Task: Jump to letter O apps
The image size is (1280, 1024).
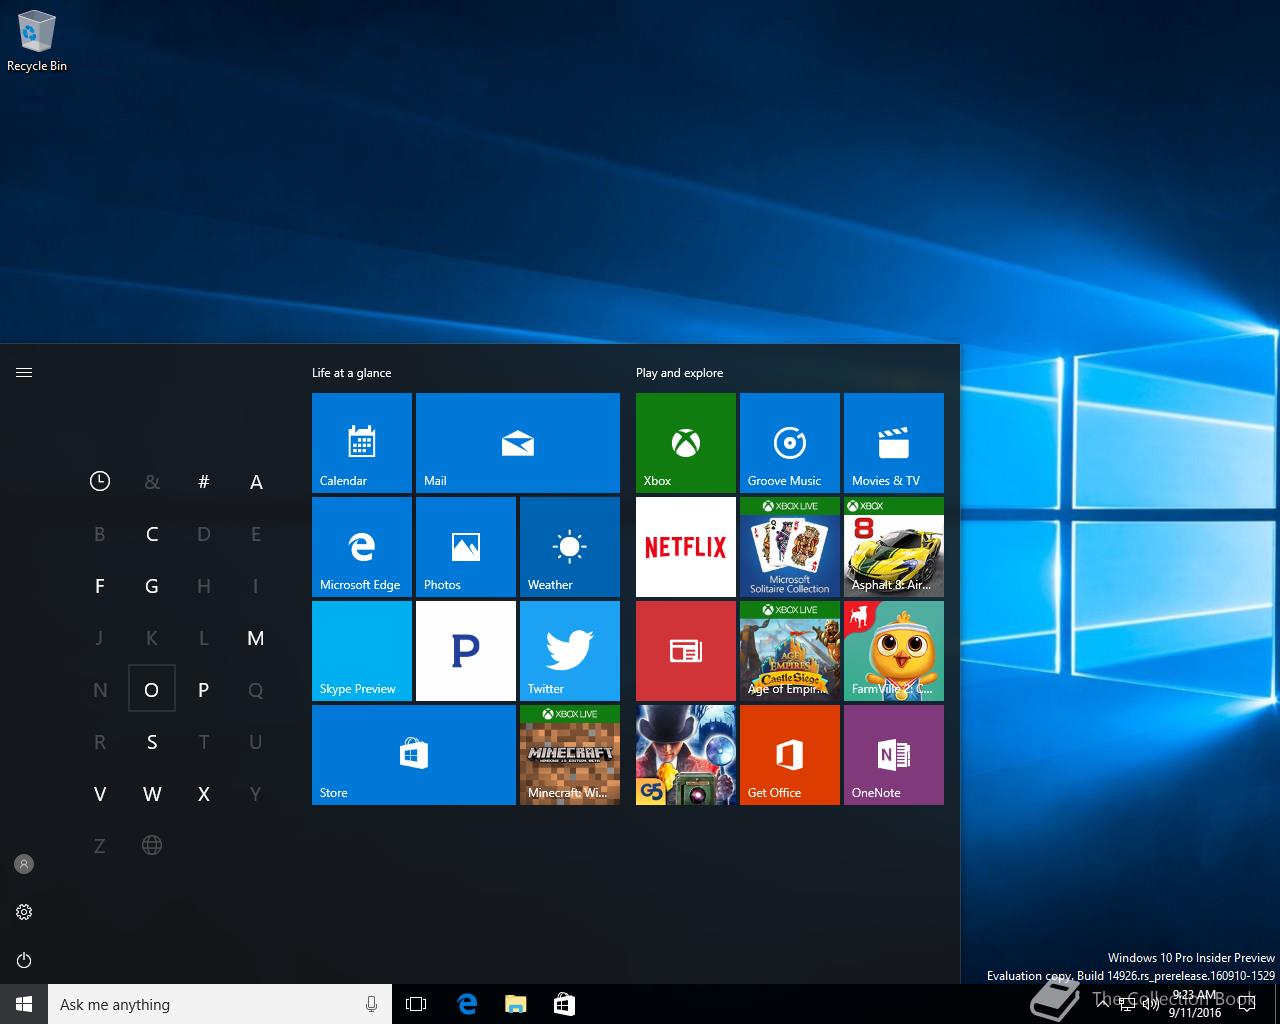Action: coord(152,689)
